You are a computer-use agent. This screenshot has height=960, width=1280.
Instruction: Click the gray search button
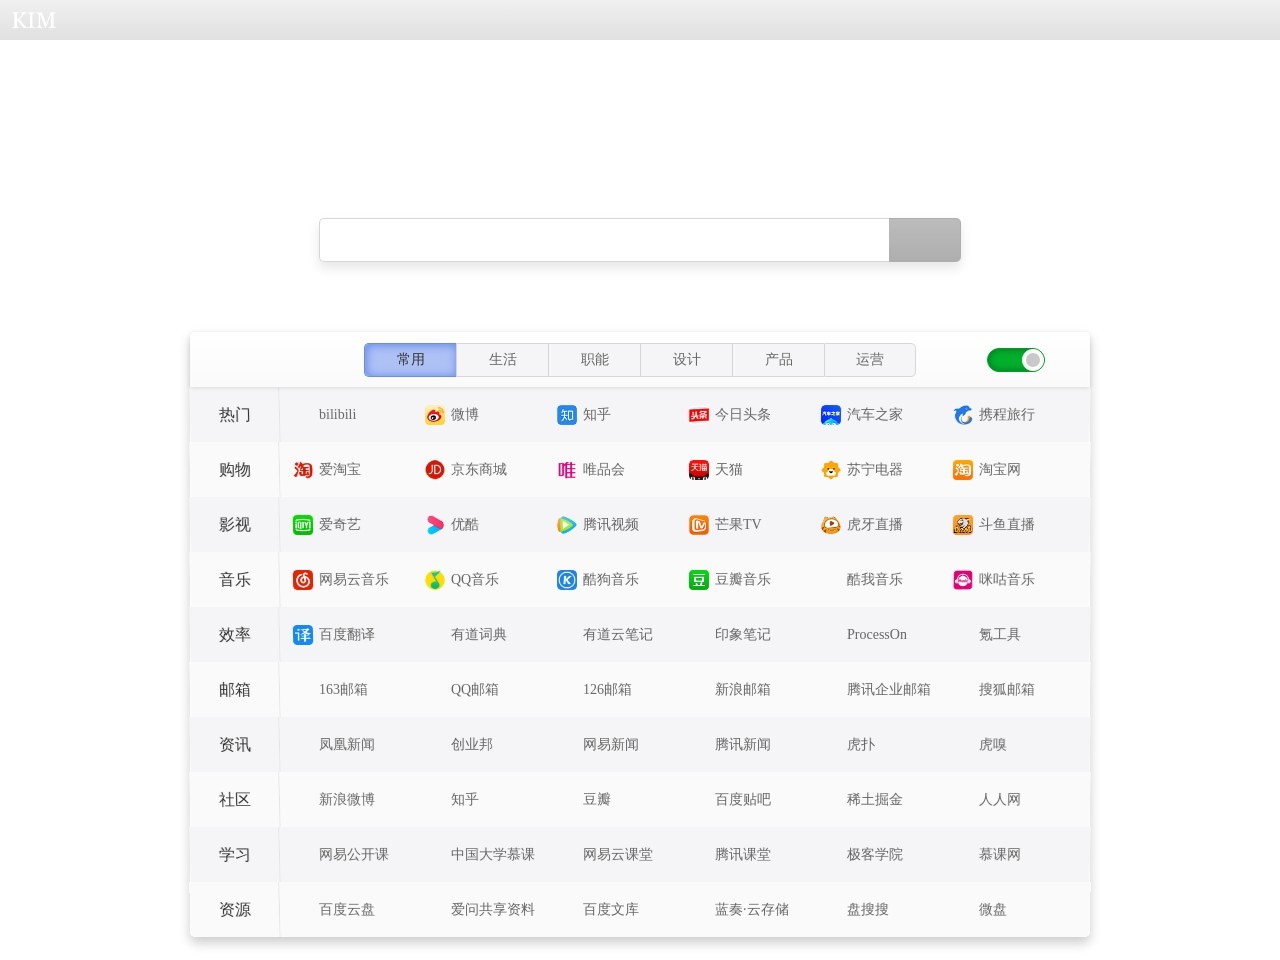(x=925, y=240)
